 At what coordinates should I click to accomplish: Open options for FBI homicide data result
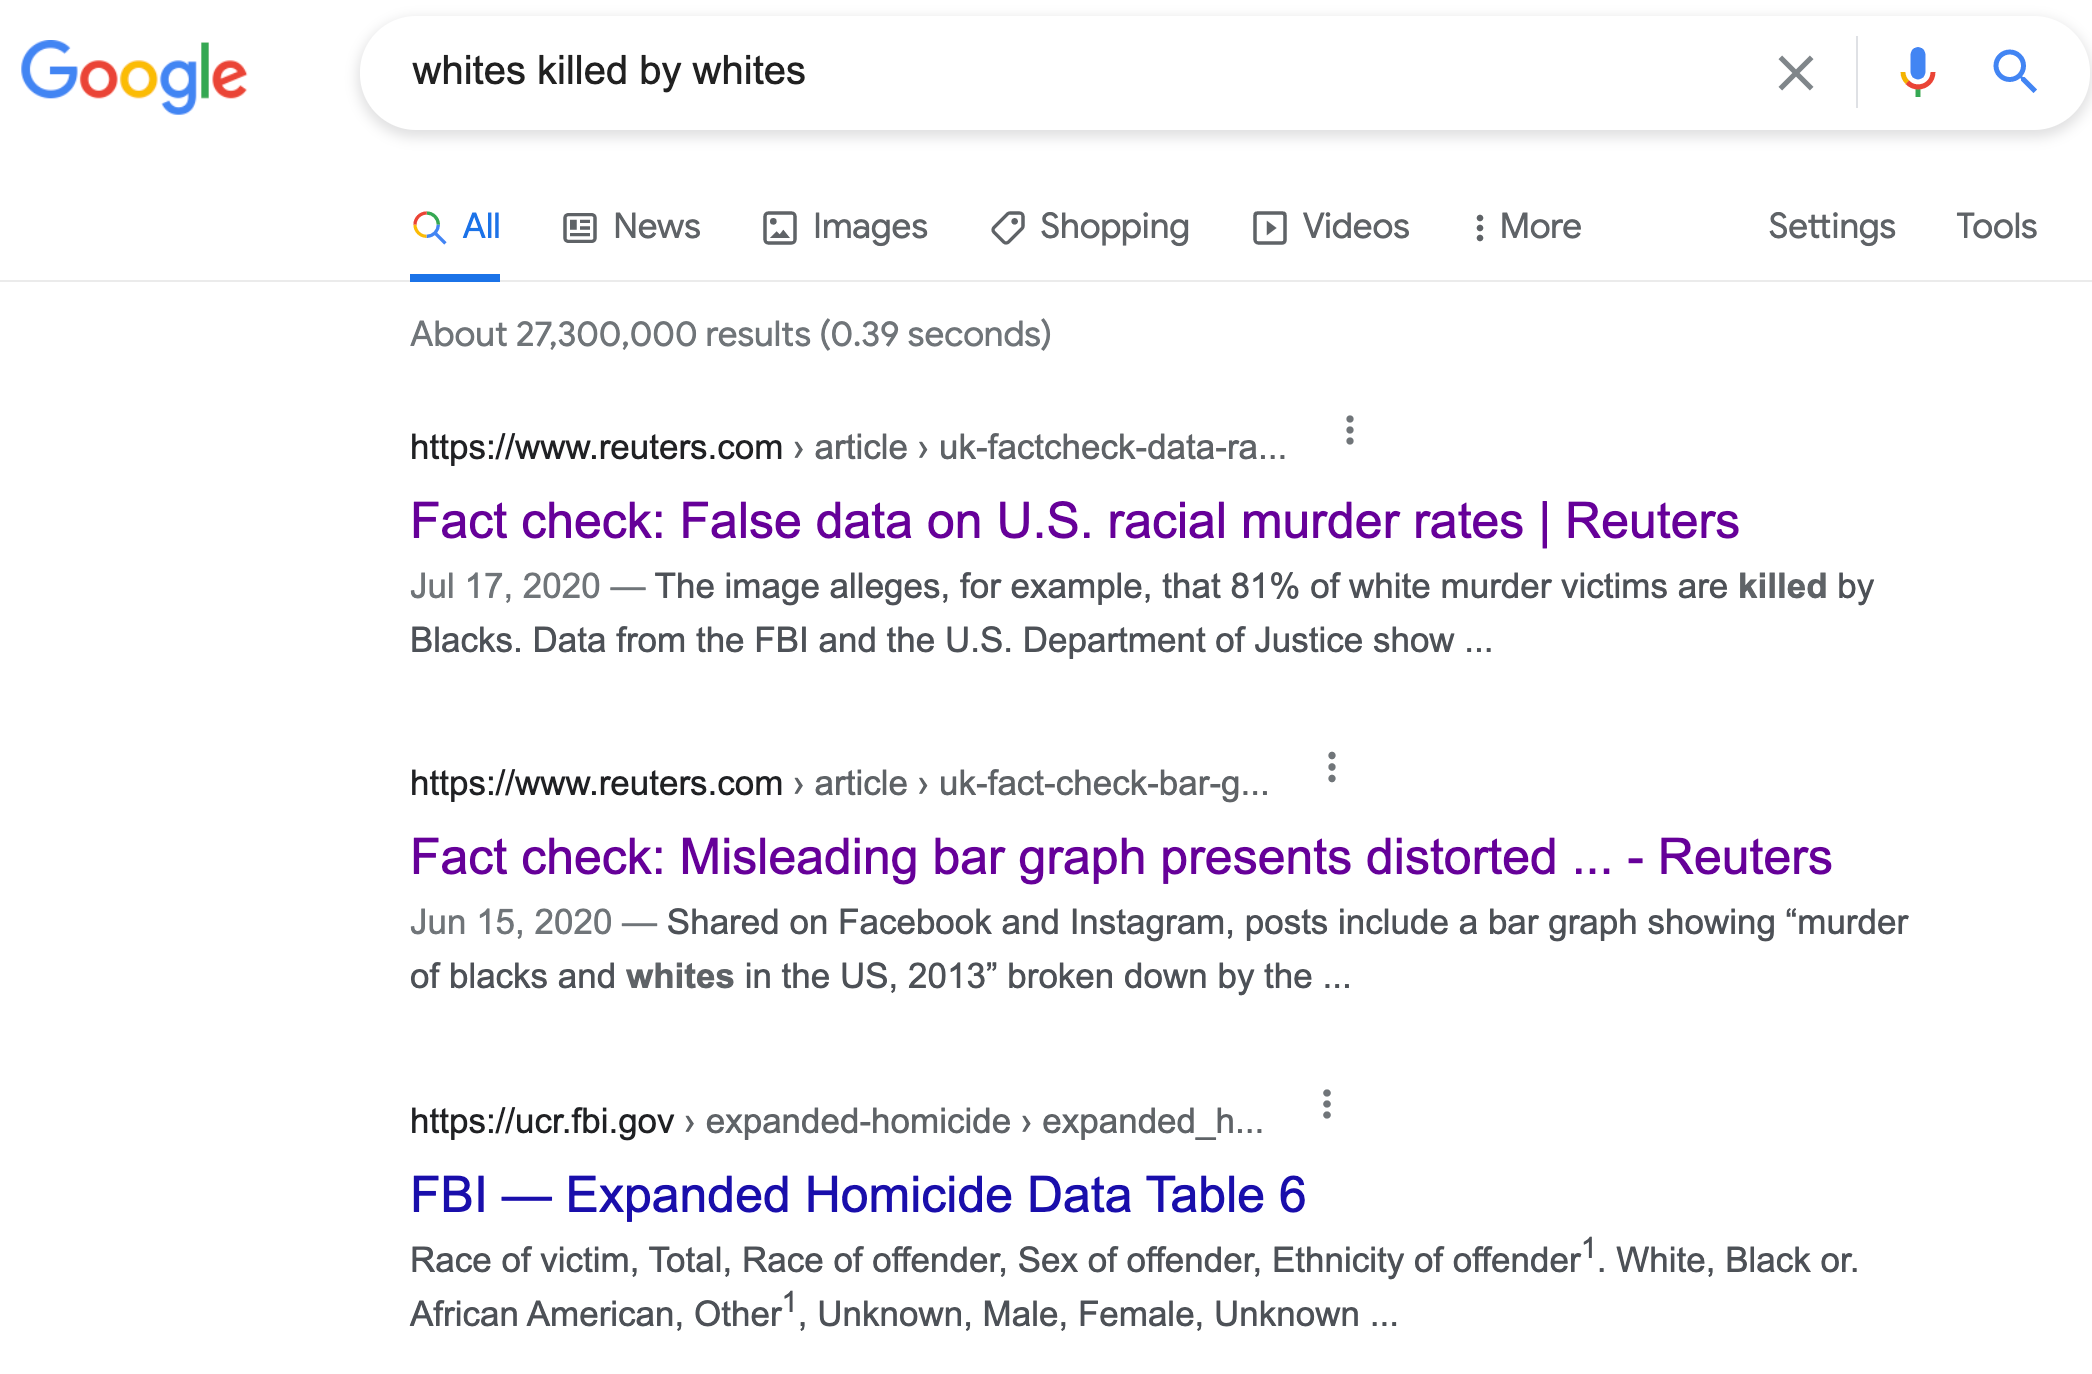coord(1326,1105)
